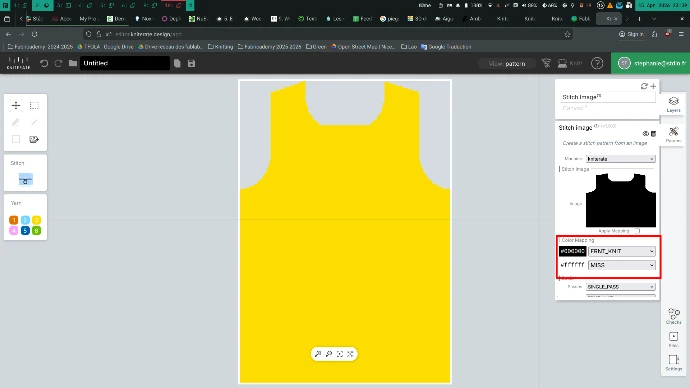Open the Layers side panel icon

coord(673,104)
